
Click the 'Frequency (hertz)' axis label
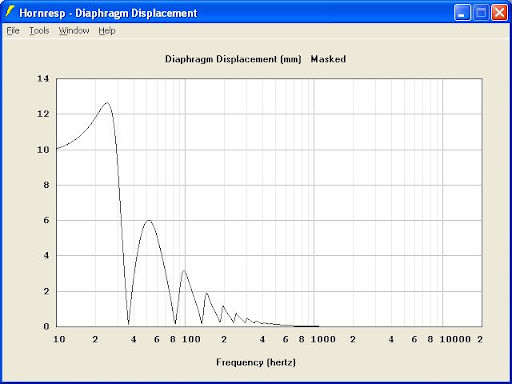[256, 362]
